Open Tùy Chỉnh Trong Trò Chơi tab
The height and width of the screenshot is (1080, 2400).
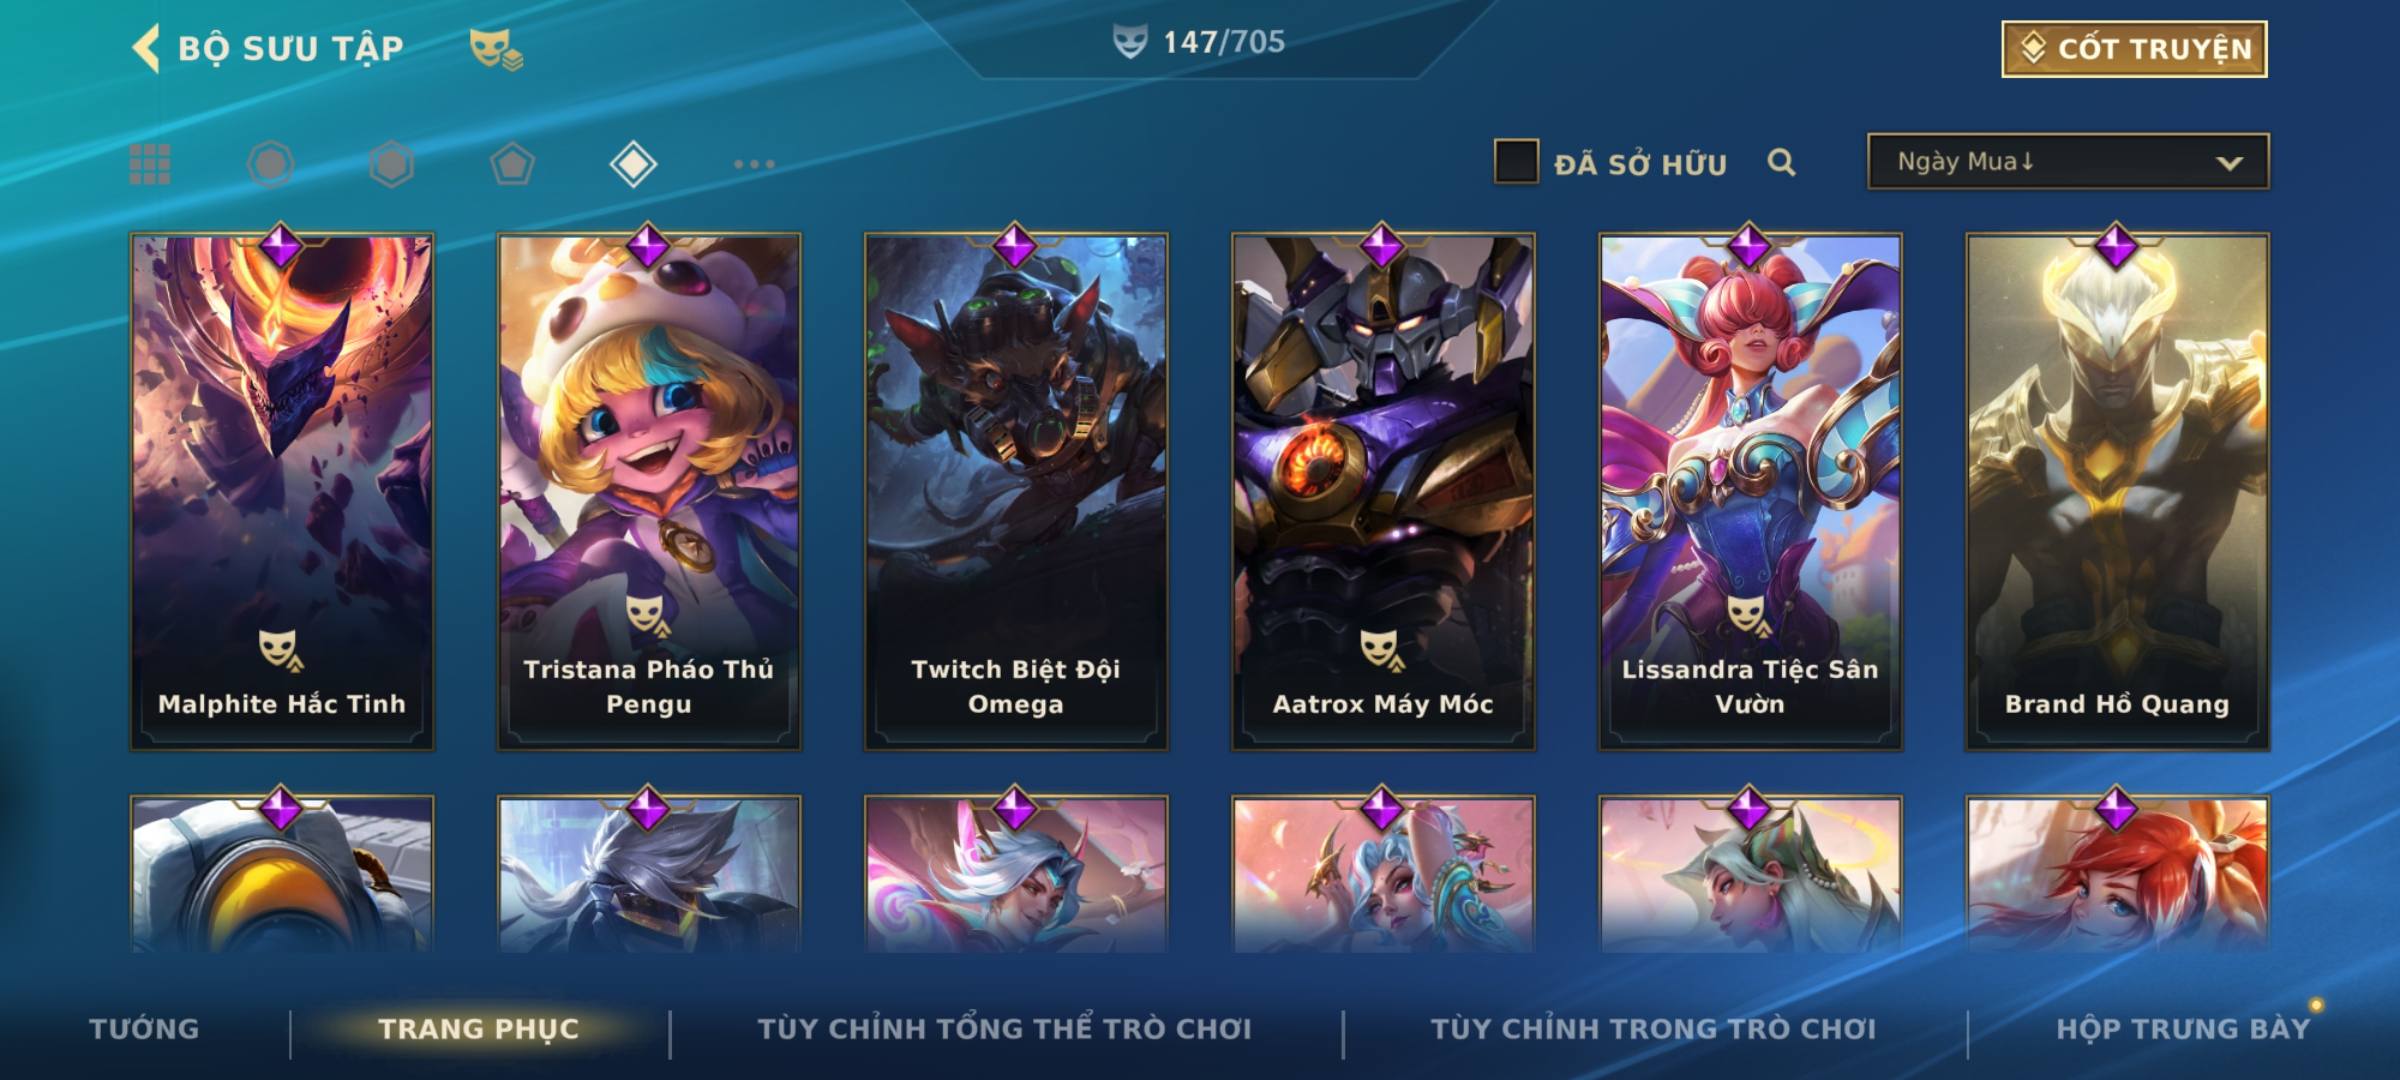coord(1653,1029)
